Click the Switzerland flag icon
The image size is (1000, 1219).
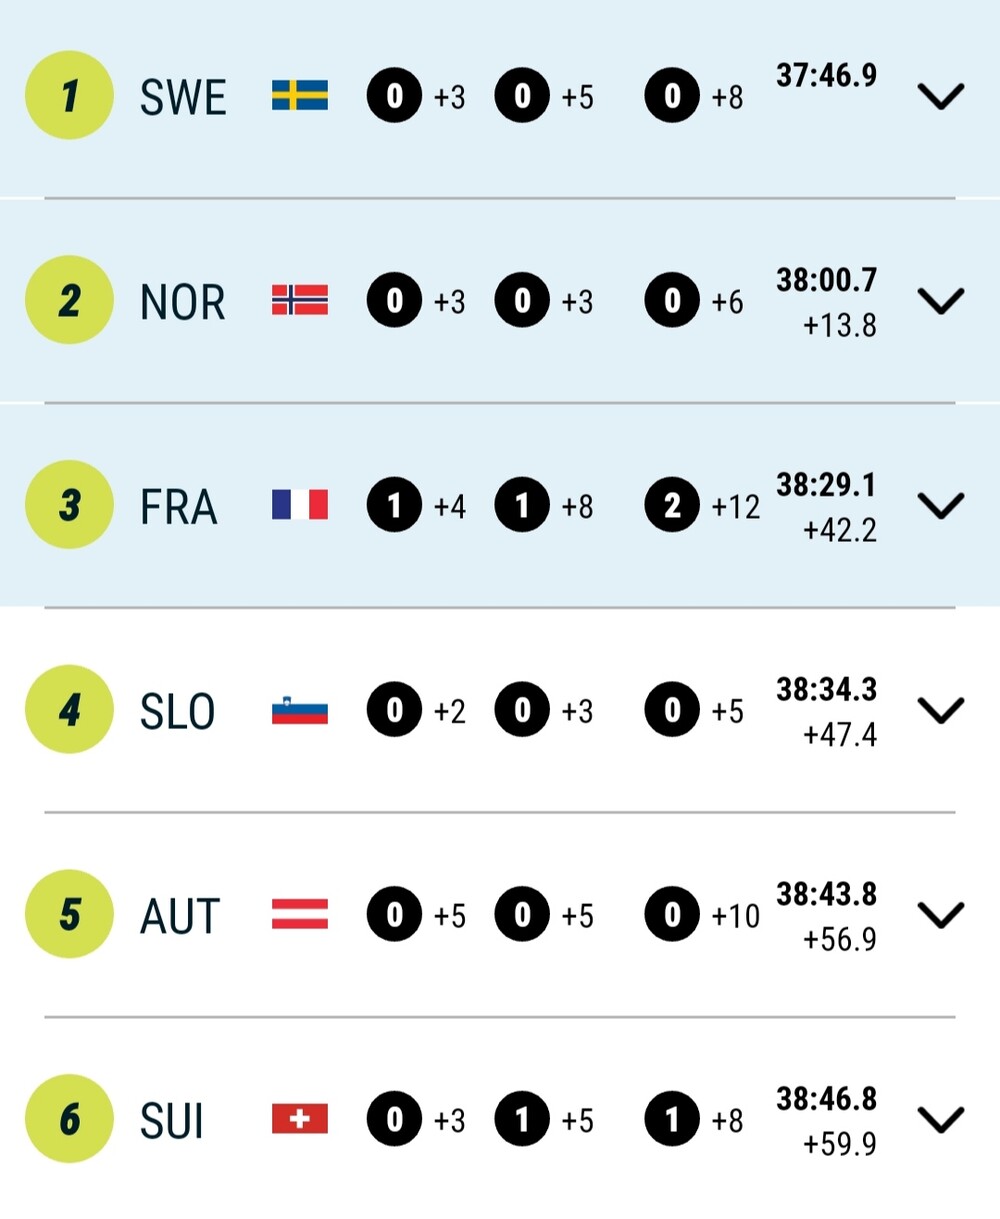point(300,1119)
